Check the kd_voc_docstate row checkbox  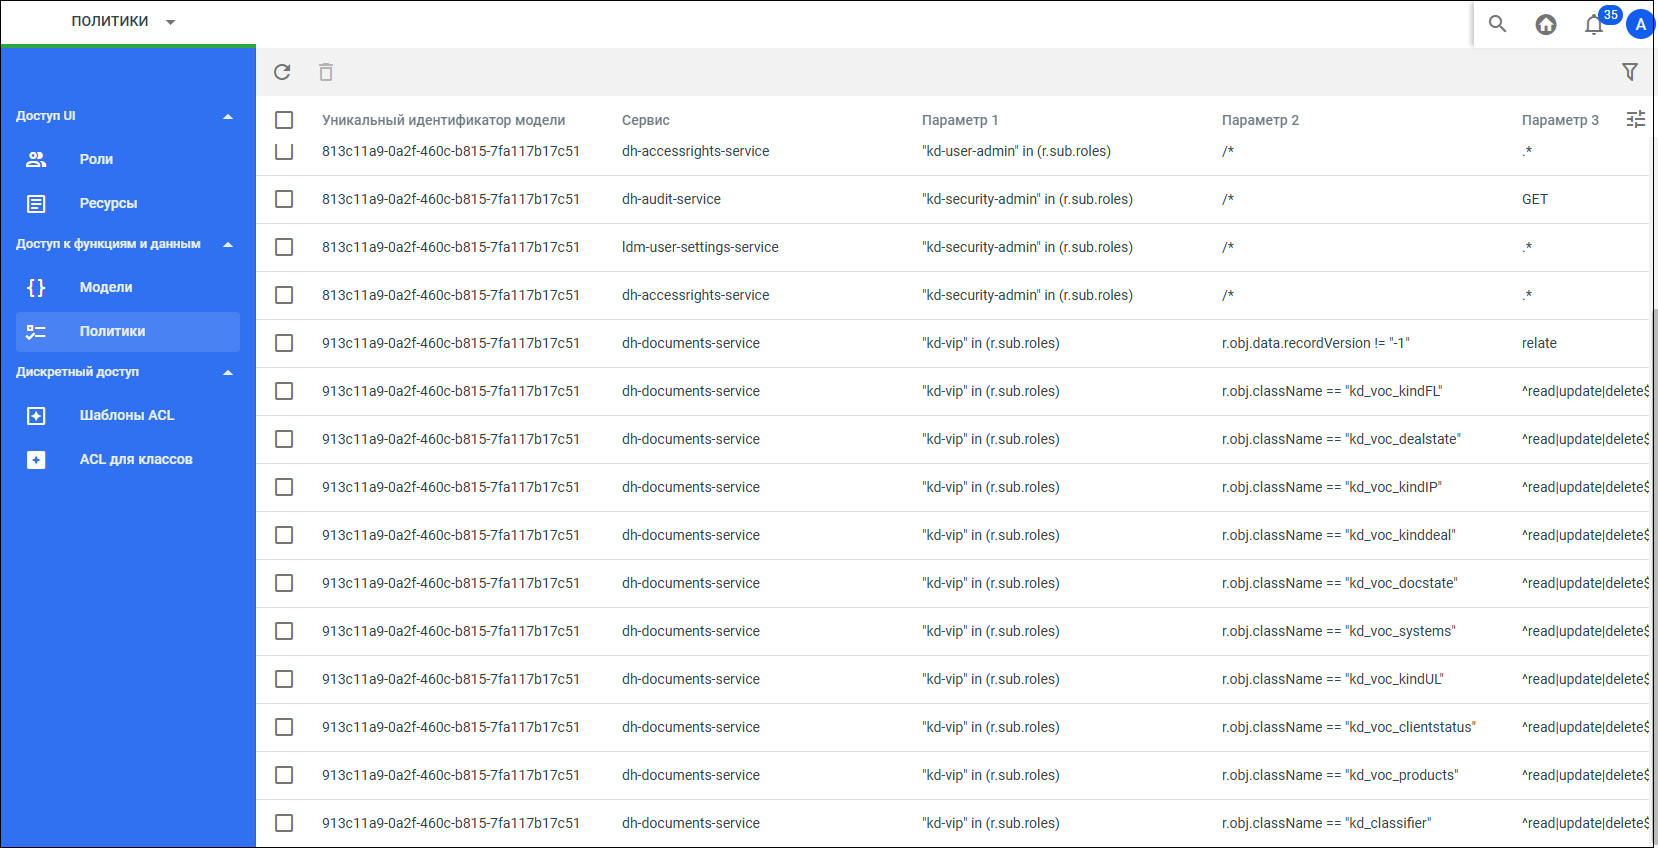(284, 583)
